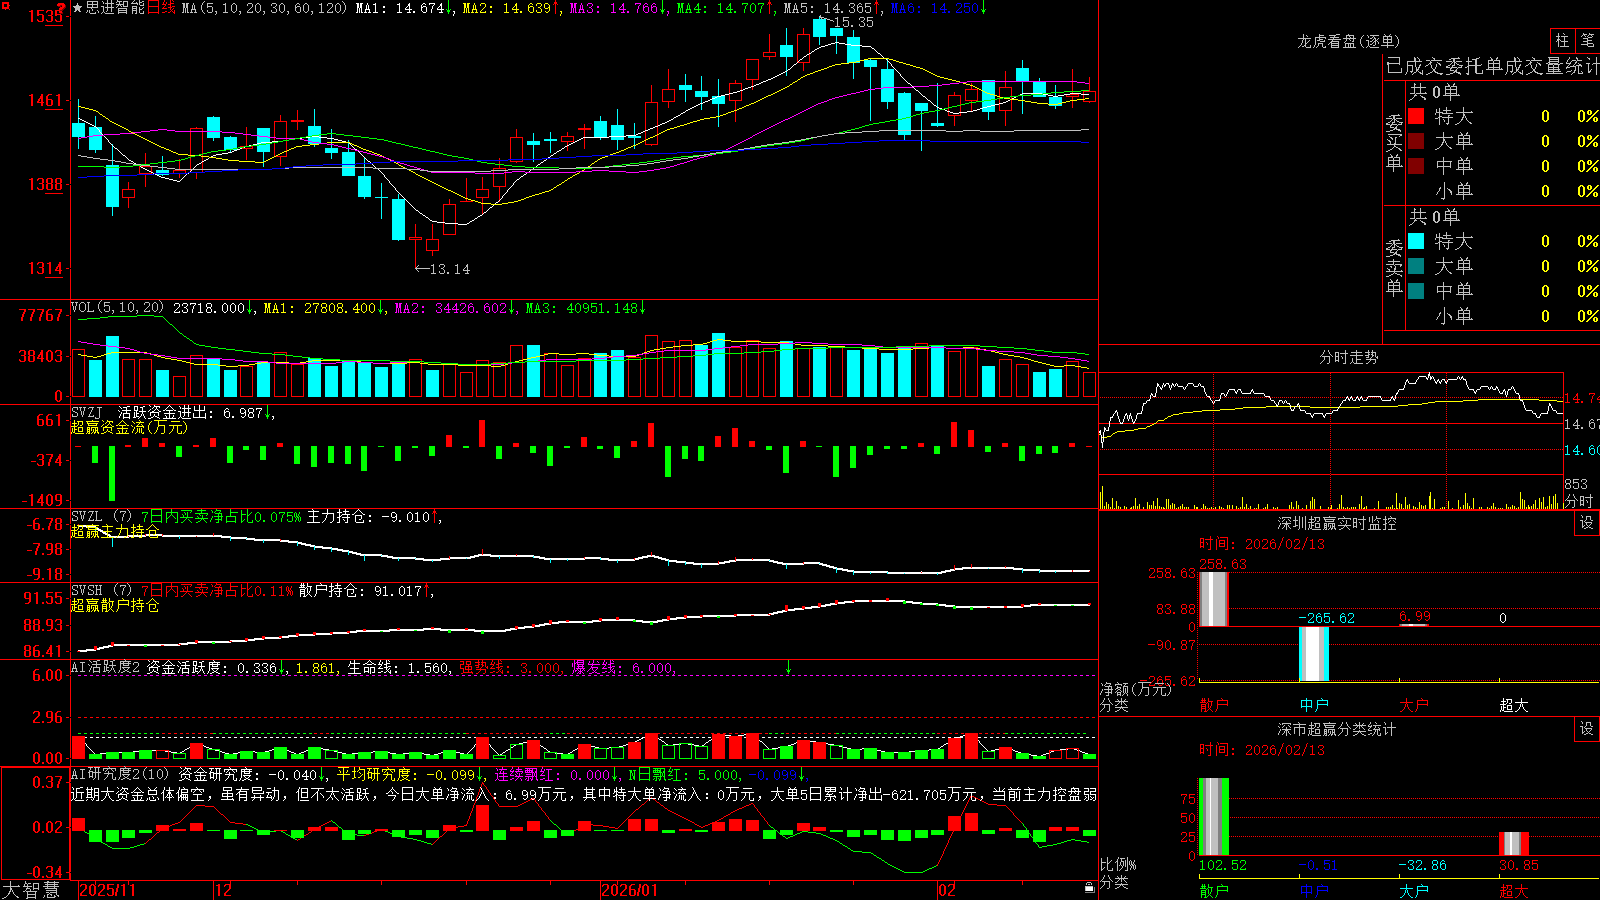
Task: Click the 超赢主力持仓 yellow label
Action: click(x=115, y=531)
